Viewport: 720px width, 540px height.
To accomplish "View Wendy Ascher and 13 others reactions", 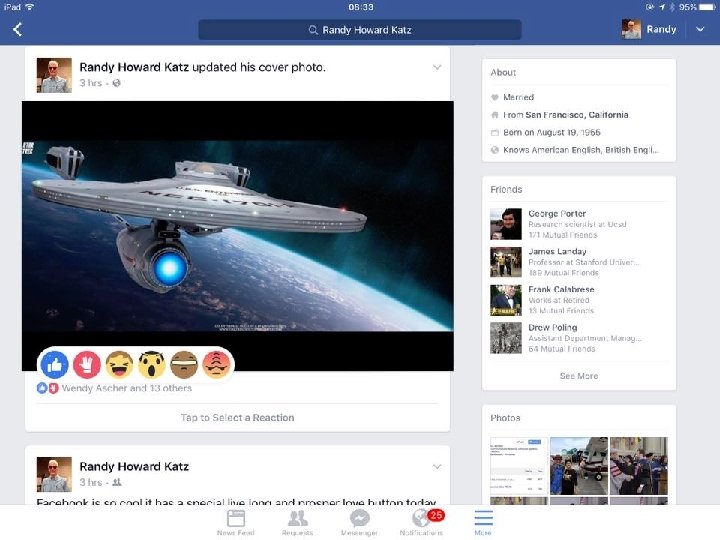I will (127, 388).
